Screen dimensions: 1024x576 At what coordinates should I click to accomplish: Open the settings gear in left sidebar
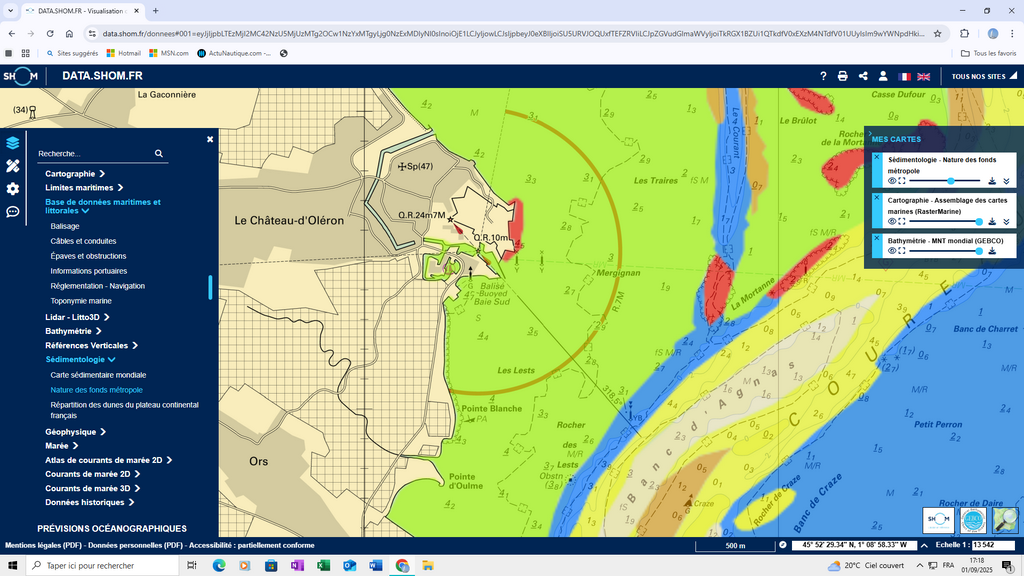(12, 189)
